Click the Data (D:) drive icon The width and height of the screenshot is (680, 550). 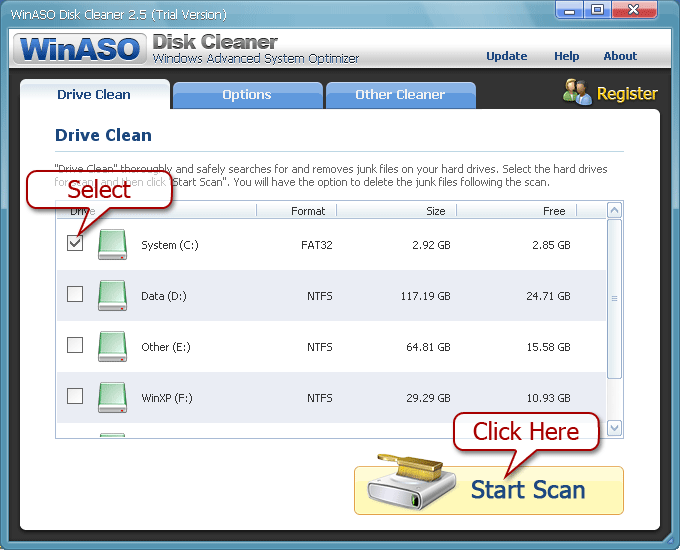tap(112, 295)
